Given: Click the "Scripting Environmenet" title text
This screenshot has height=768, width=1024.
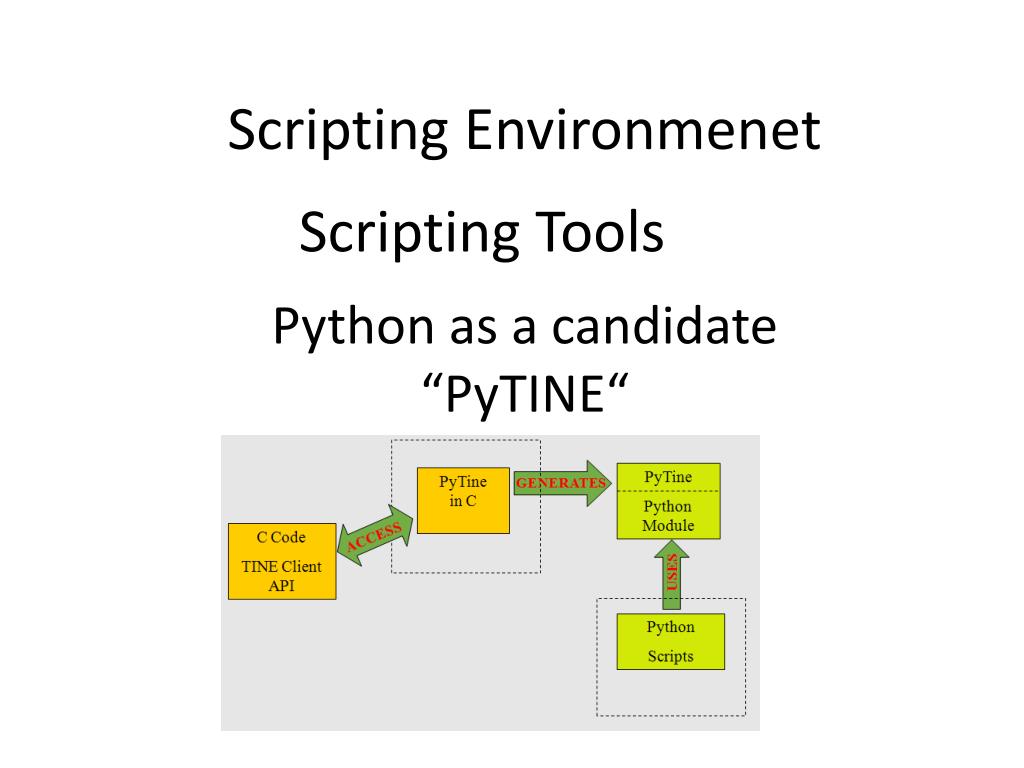Looking at the screenshot, I should (524, 131).
